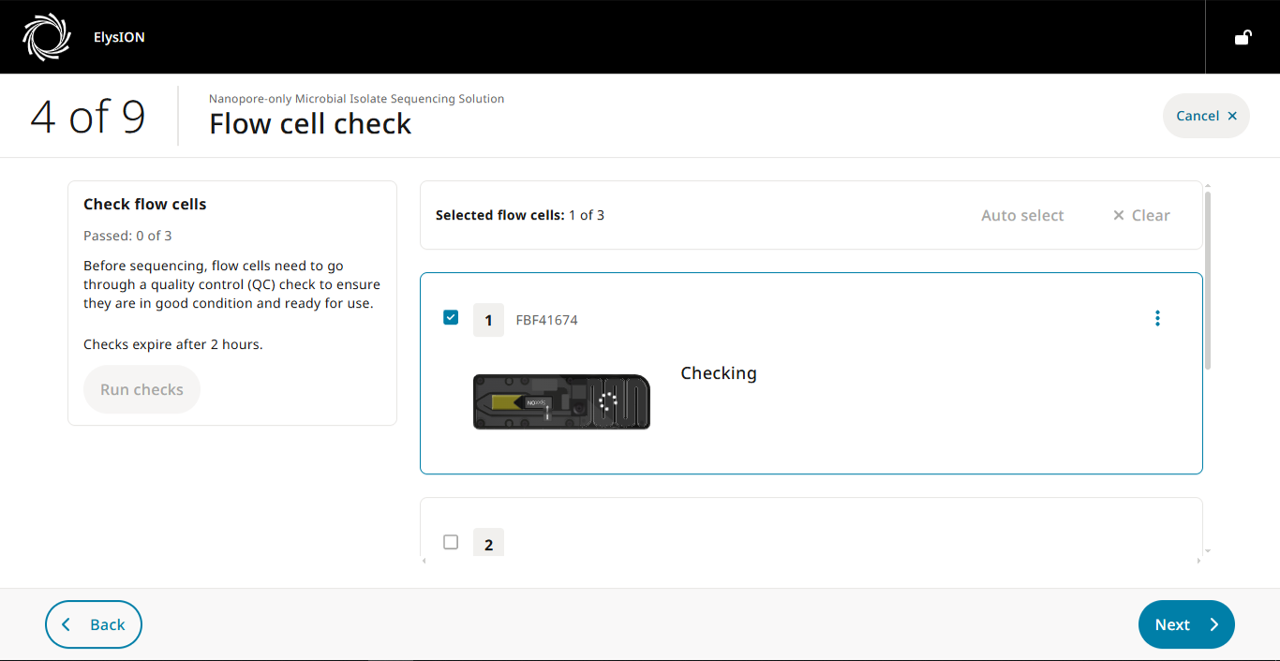Click the Checking status text
This screenshot has width=1280, height=661.
pos(718,373)
